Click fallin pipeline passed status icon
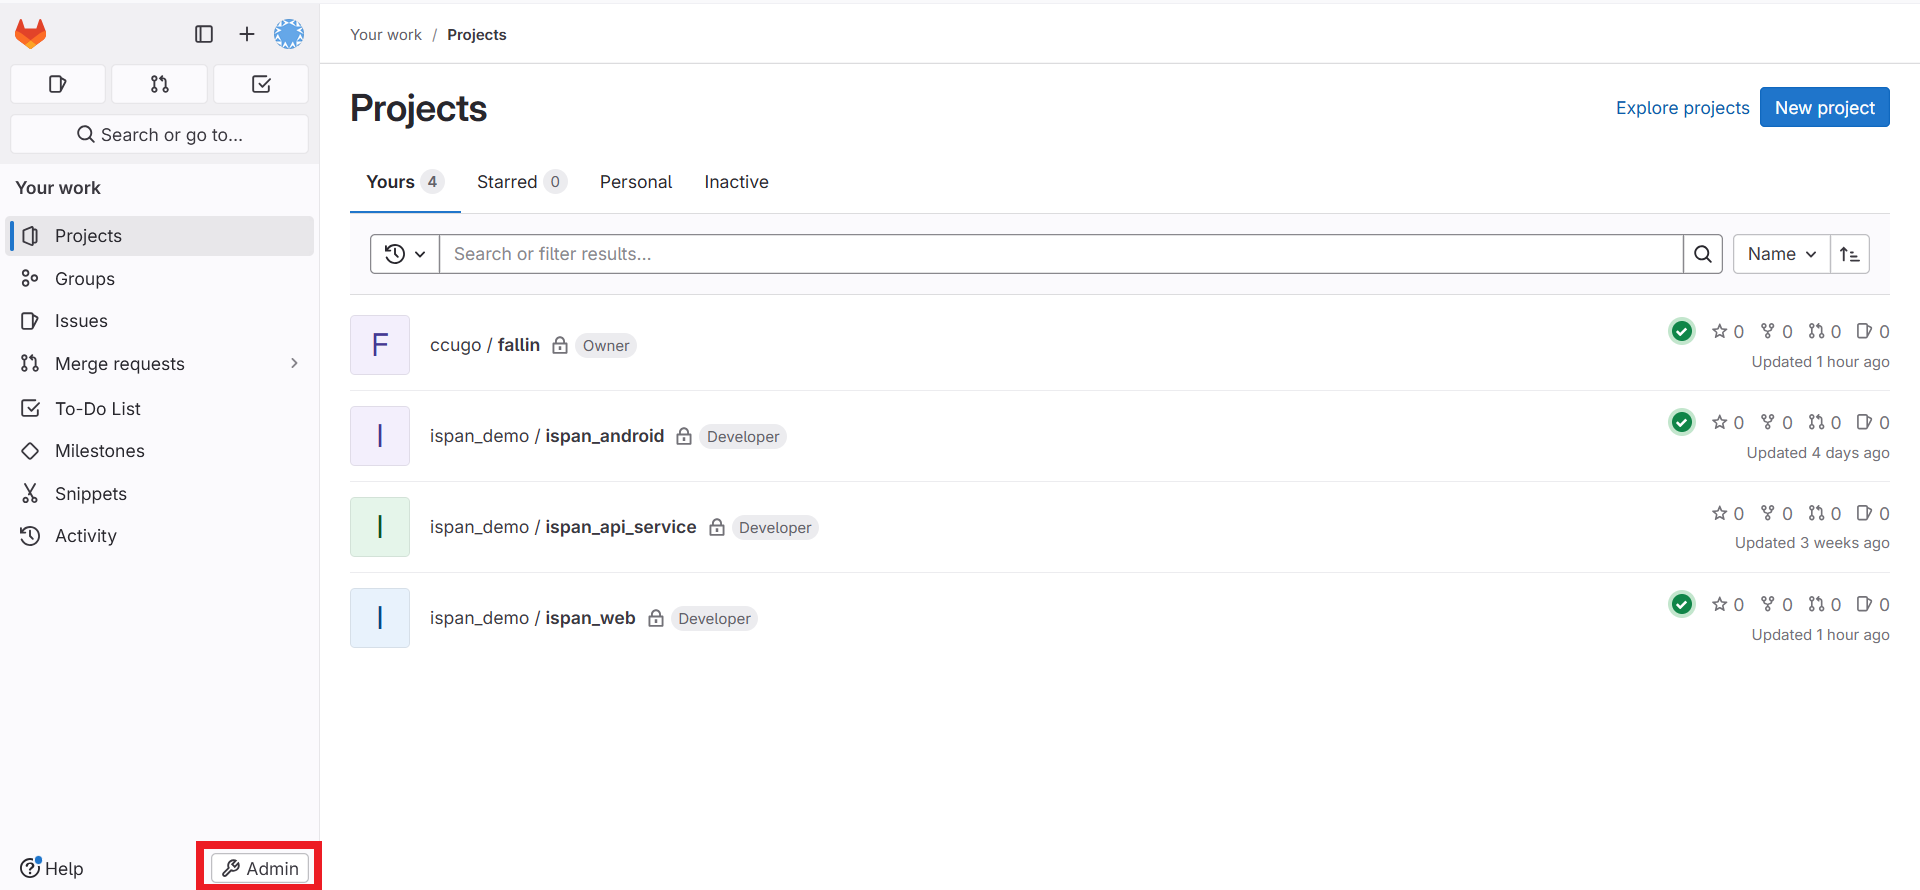Image resolution: width=1920 pixels, height=890 pixels. point(1682,331)
